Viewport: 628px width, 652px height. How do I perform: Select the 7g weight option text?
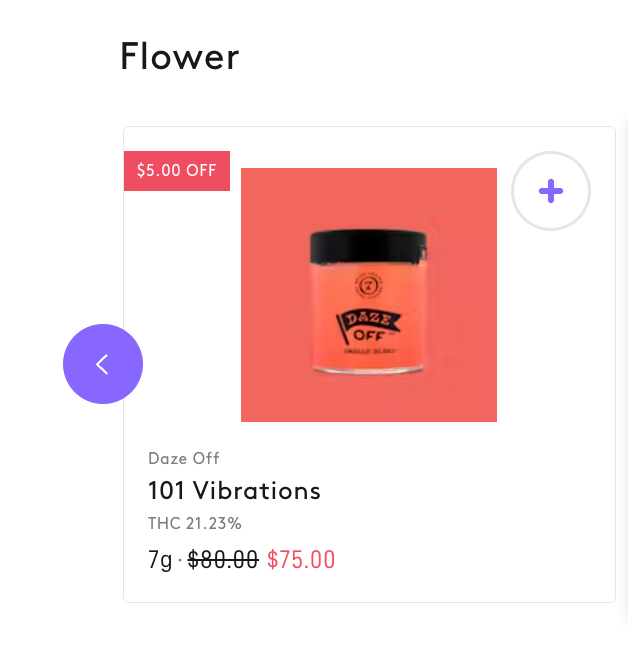pos(160,559)
